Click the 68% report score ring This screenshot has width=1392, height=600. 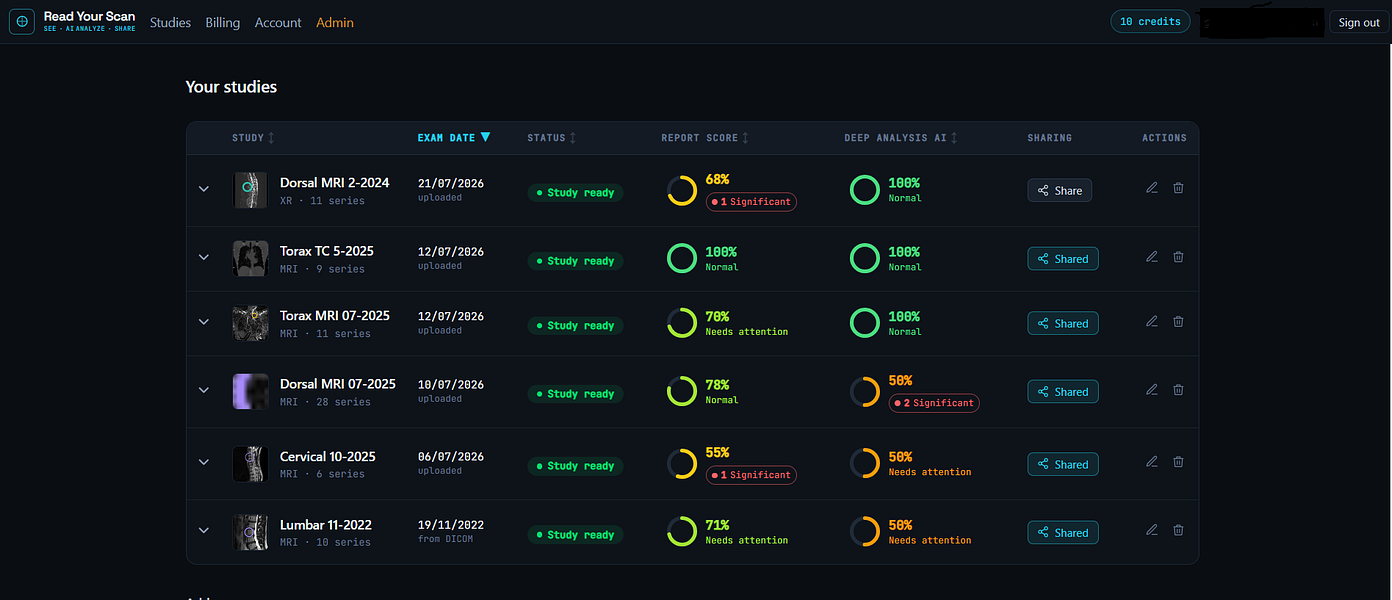682,190
